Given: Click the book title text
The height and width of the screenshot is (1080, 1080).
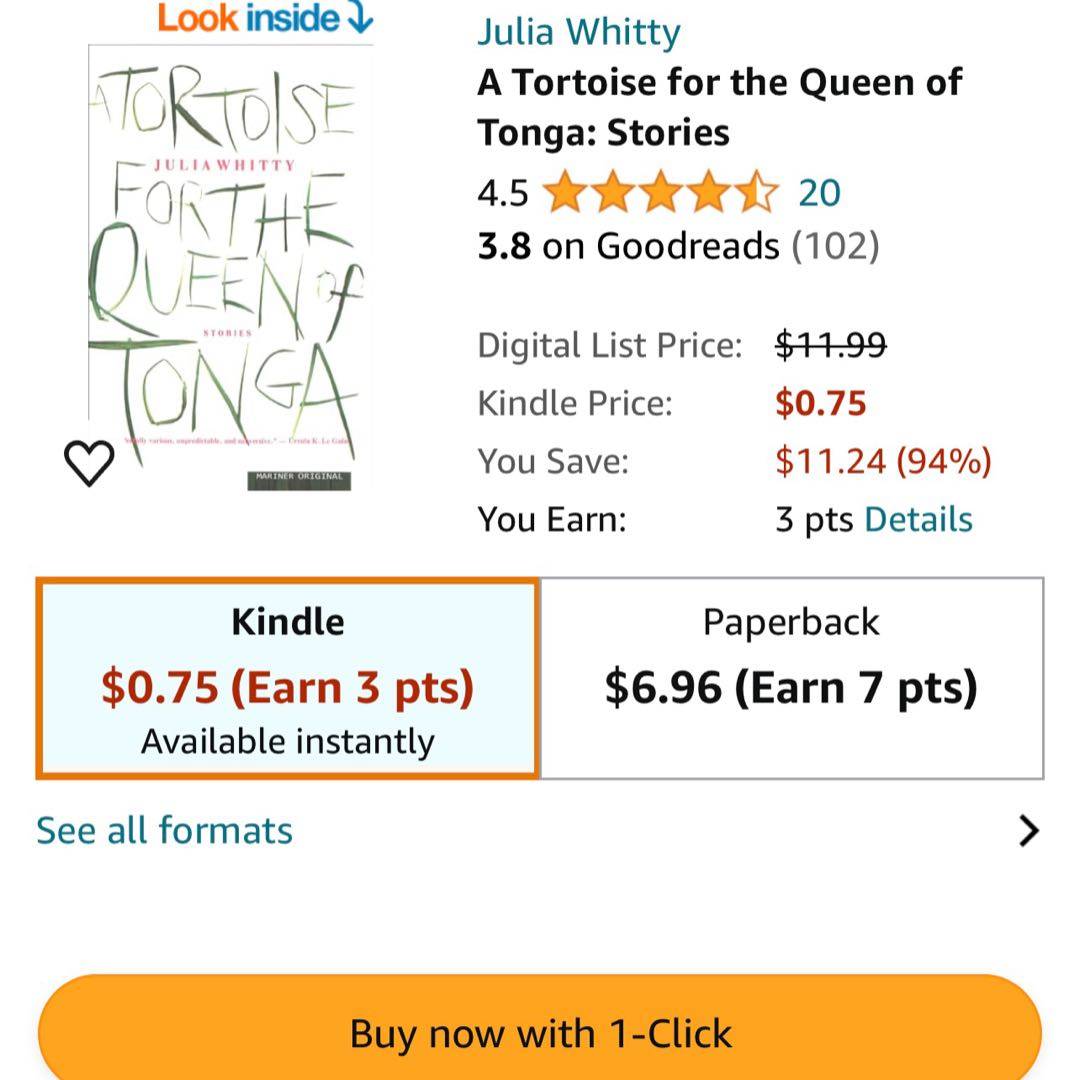Looking at the screenshot, I should coord(719,107).
